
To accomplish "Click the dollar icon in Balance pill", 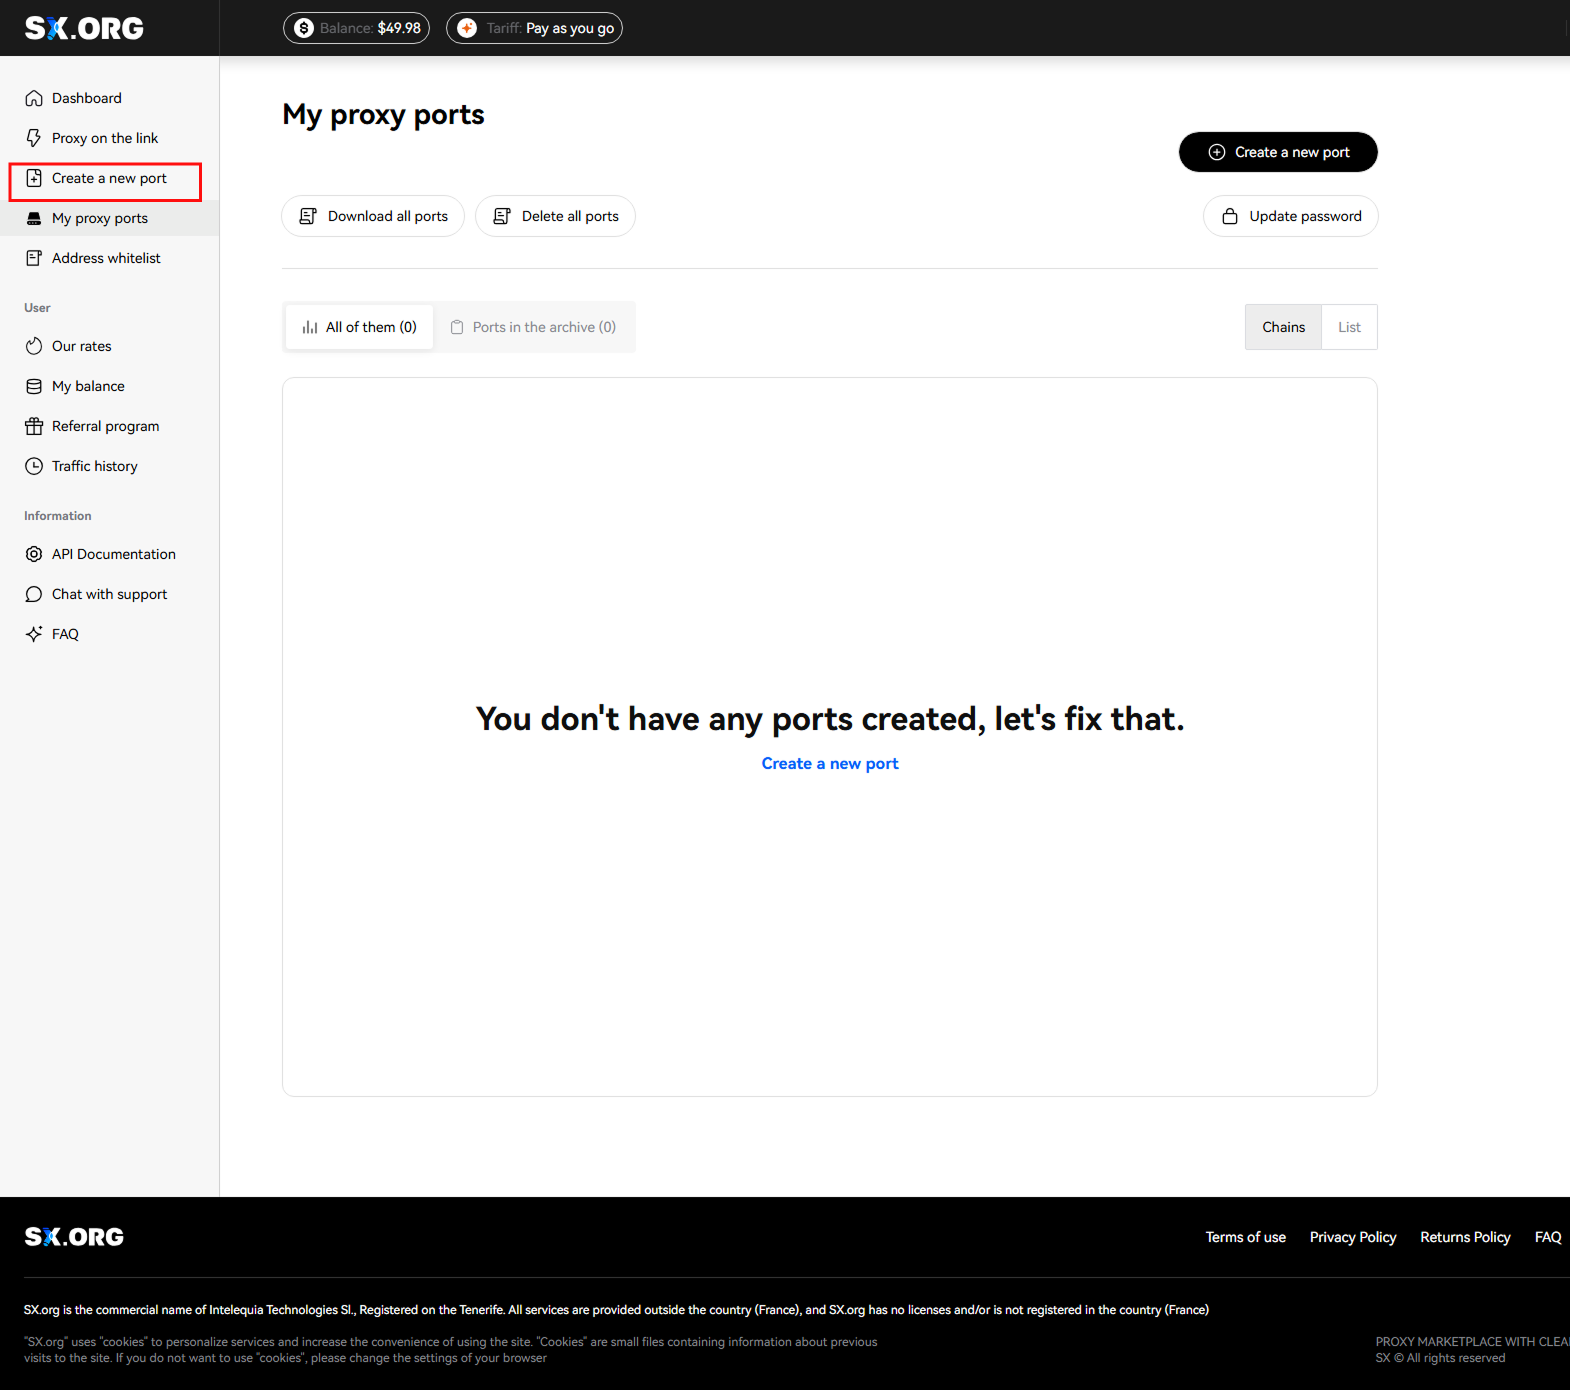I will pos(304,28).
